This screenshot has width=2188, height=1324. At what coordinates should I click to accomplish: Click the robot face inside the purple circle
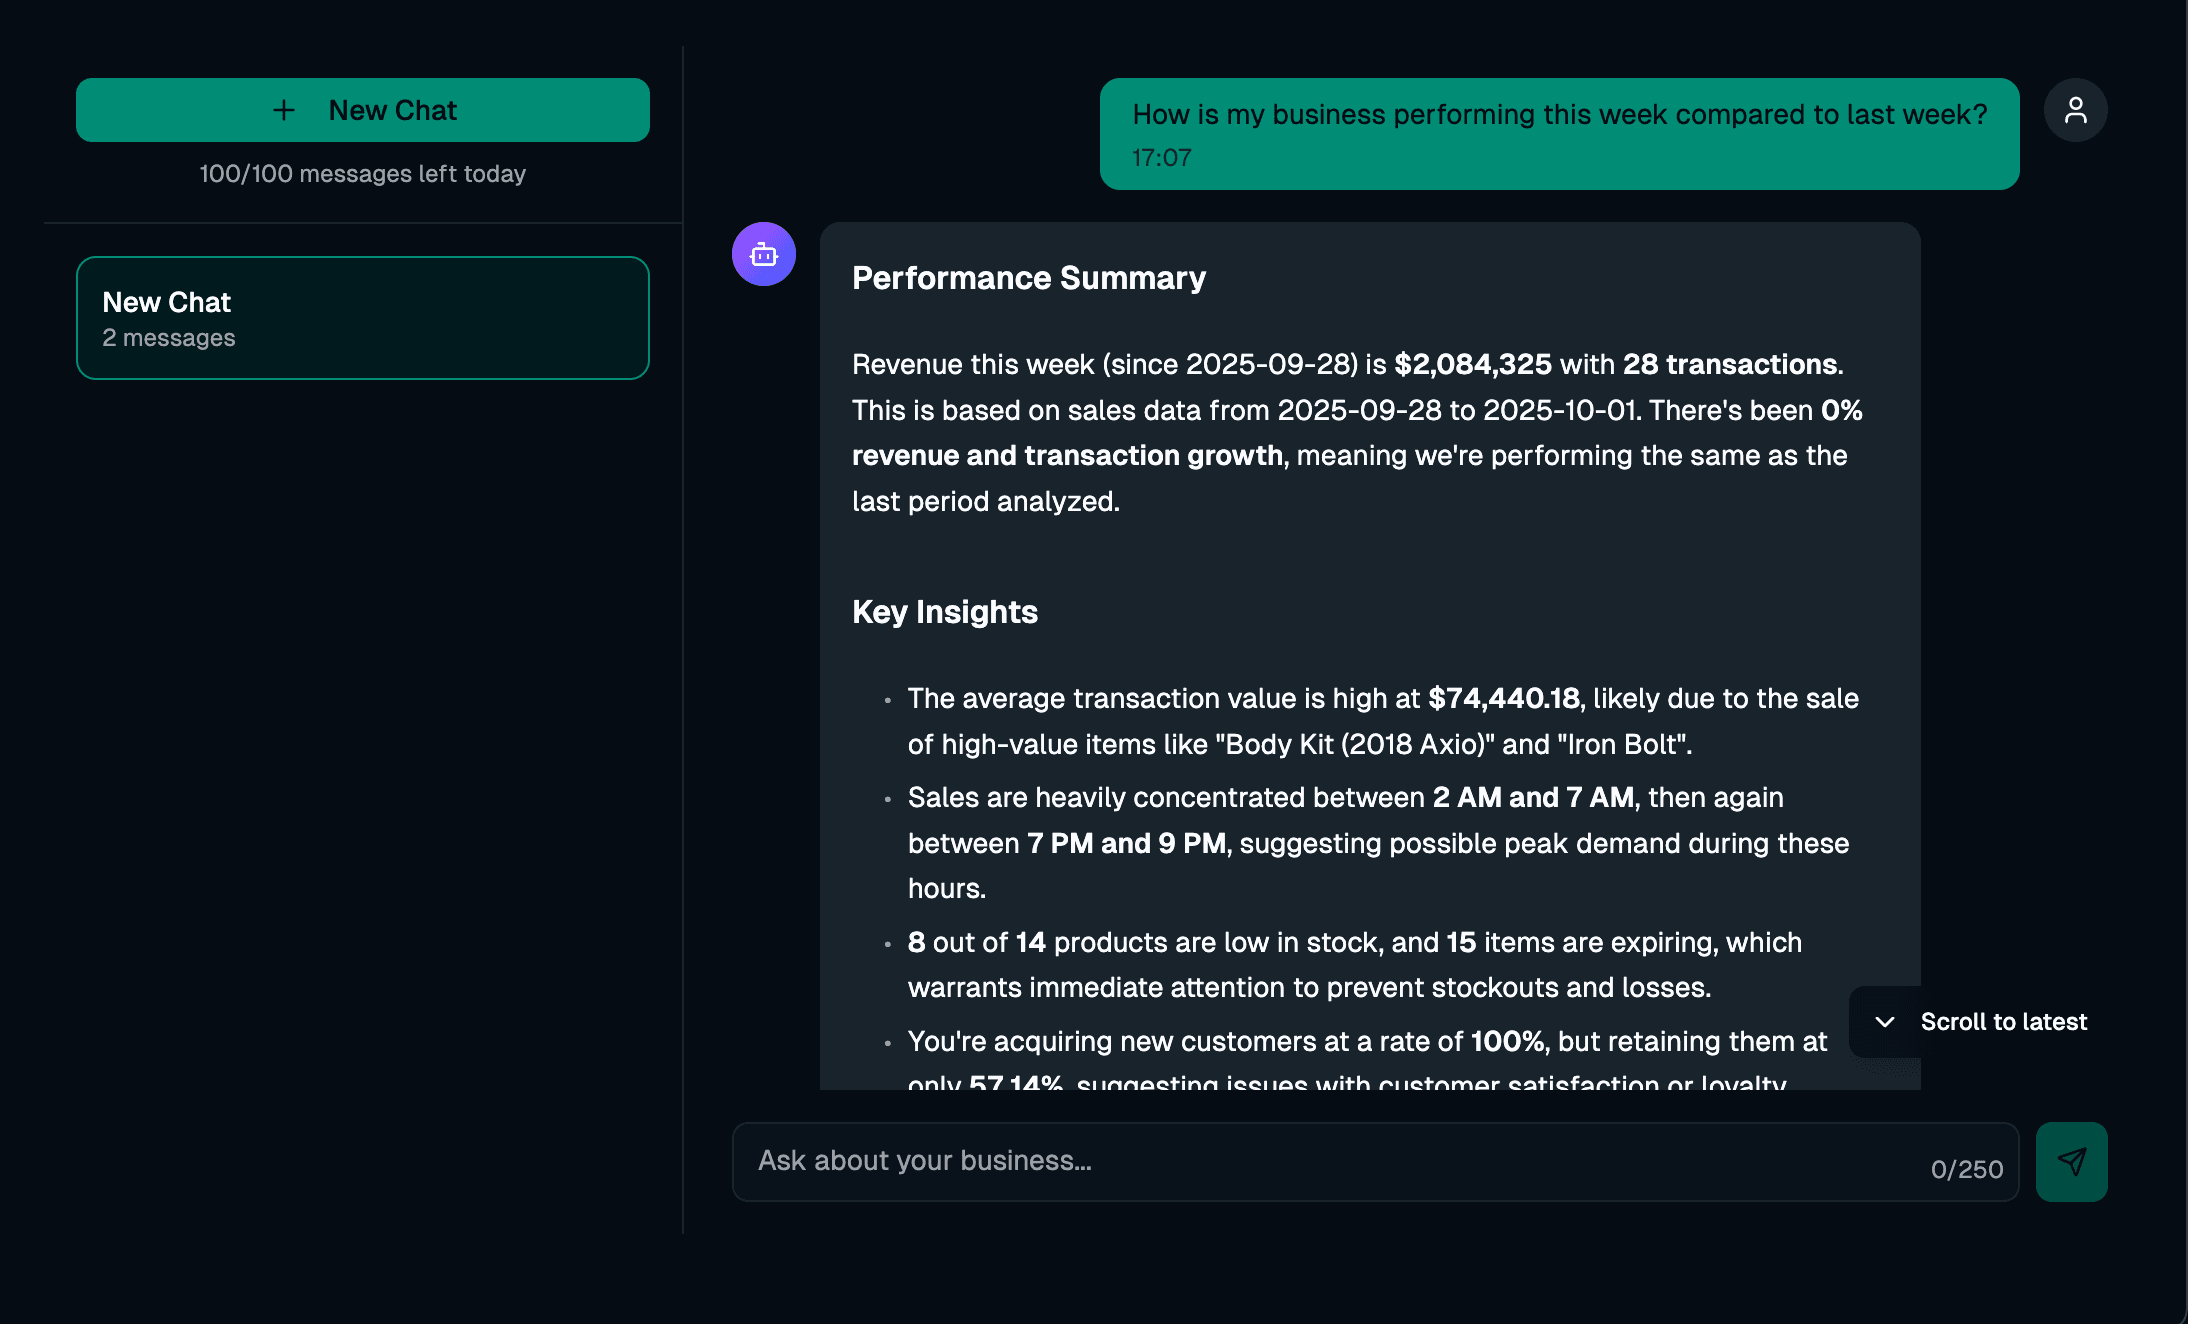click(763, 255)
